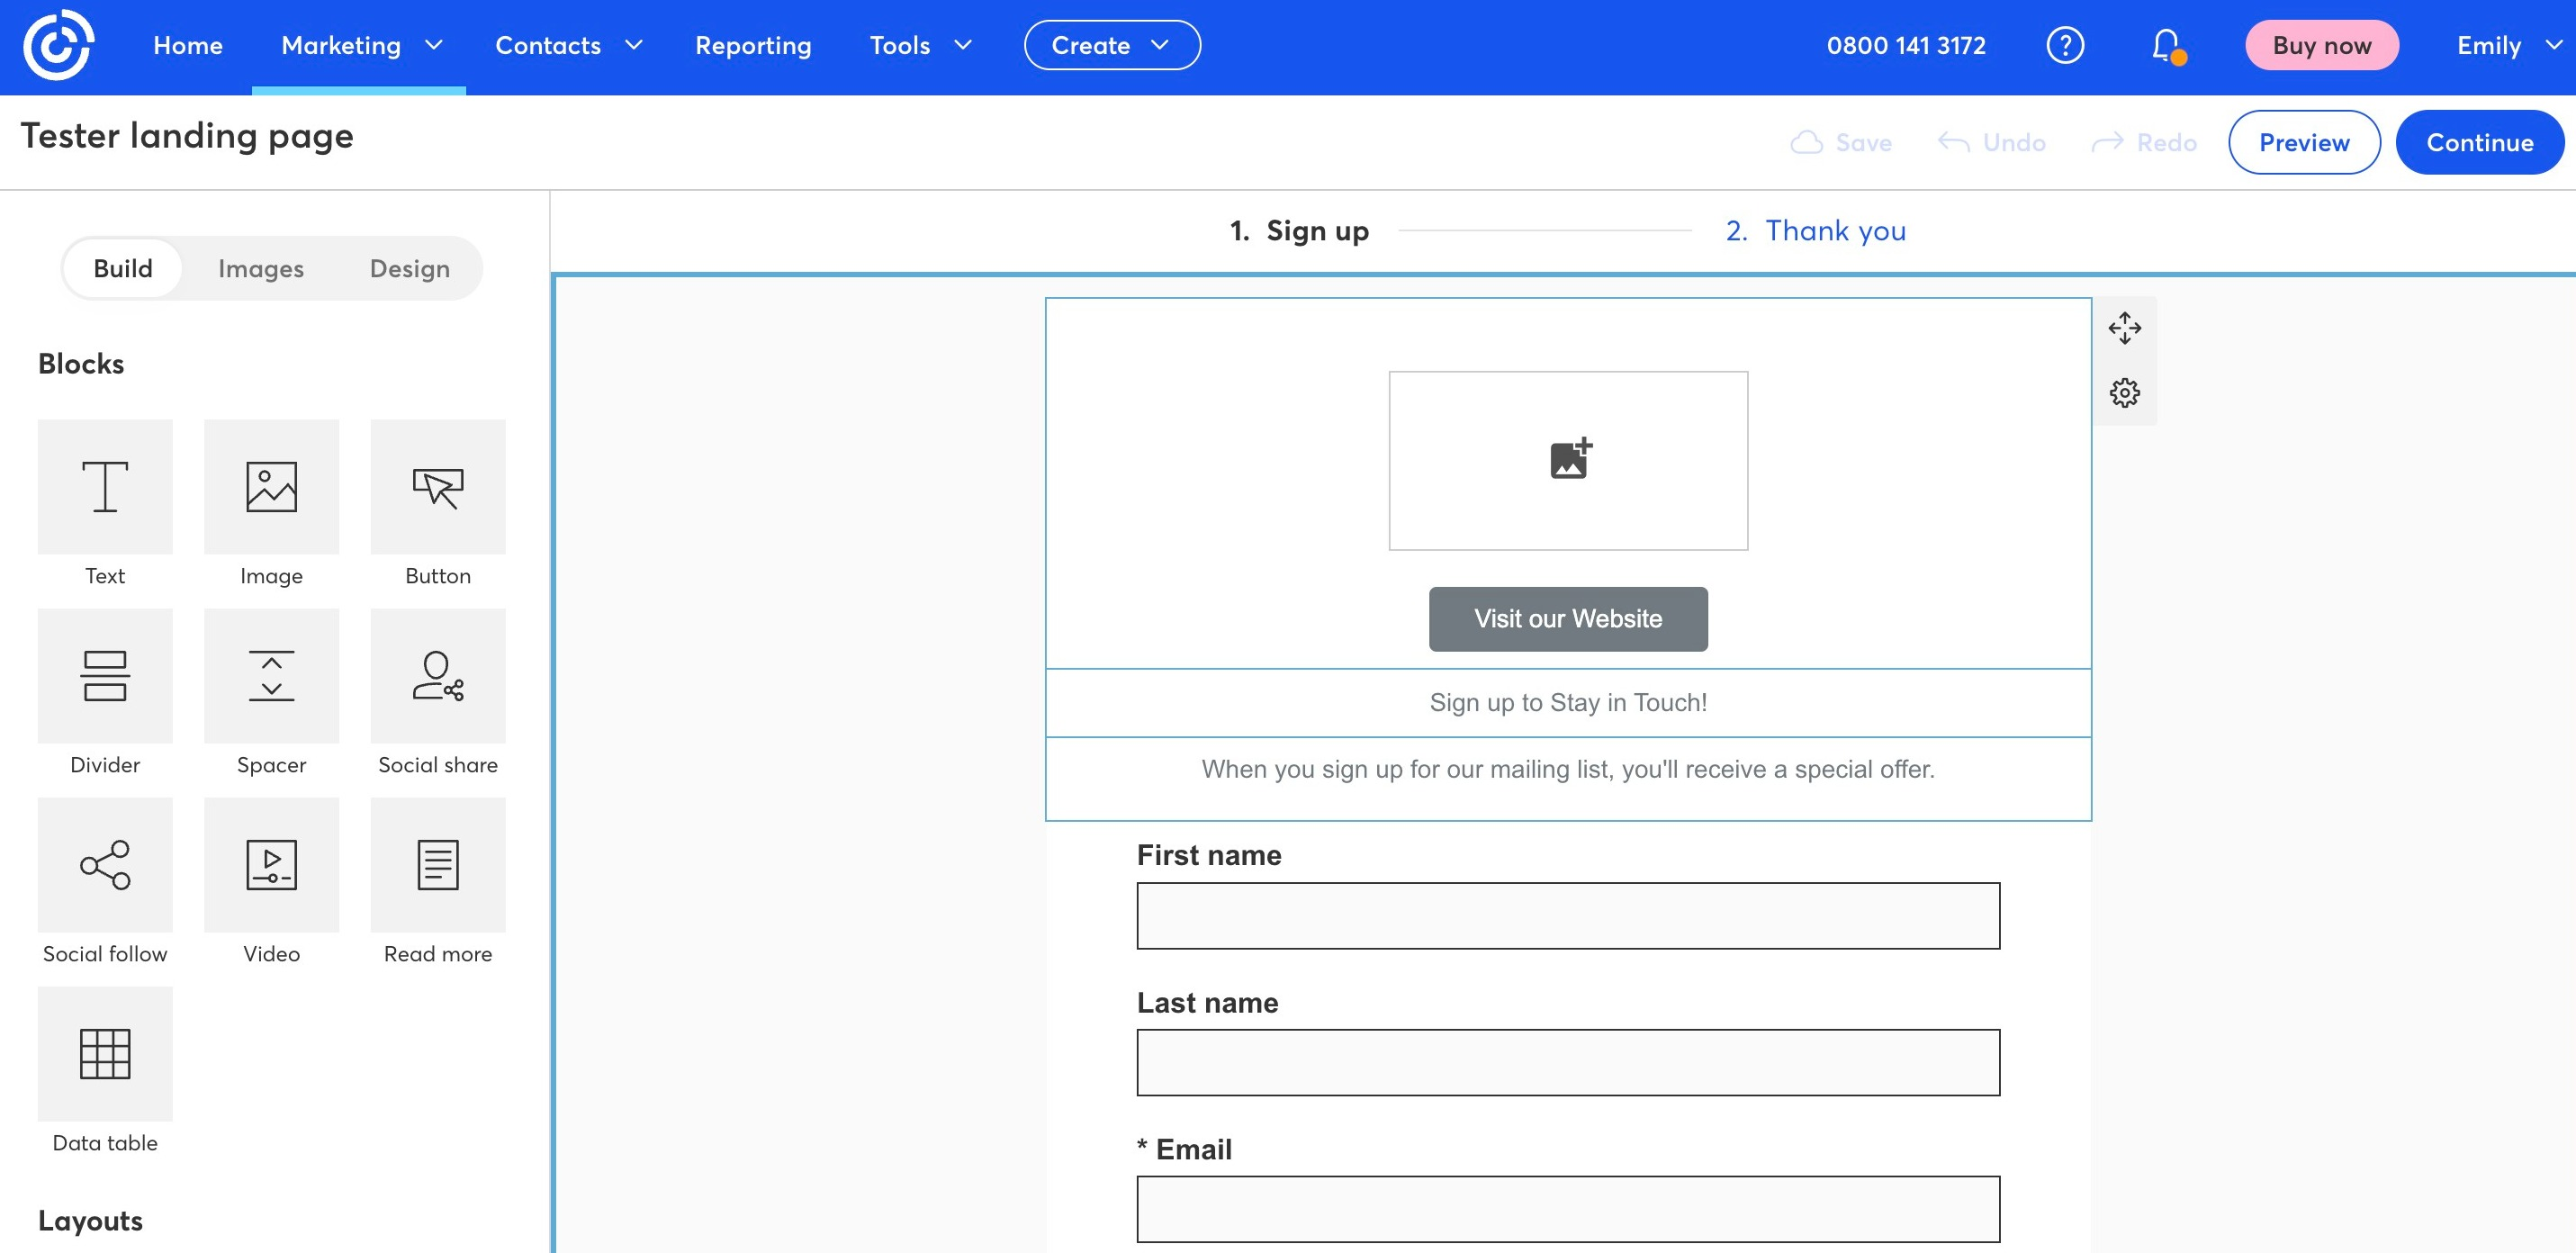Click the Save cloud icon
This screenshot has width=2576, height=1253.
(x=1806, y=142)
